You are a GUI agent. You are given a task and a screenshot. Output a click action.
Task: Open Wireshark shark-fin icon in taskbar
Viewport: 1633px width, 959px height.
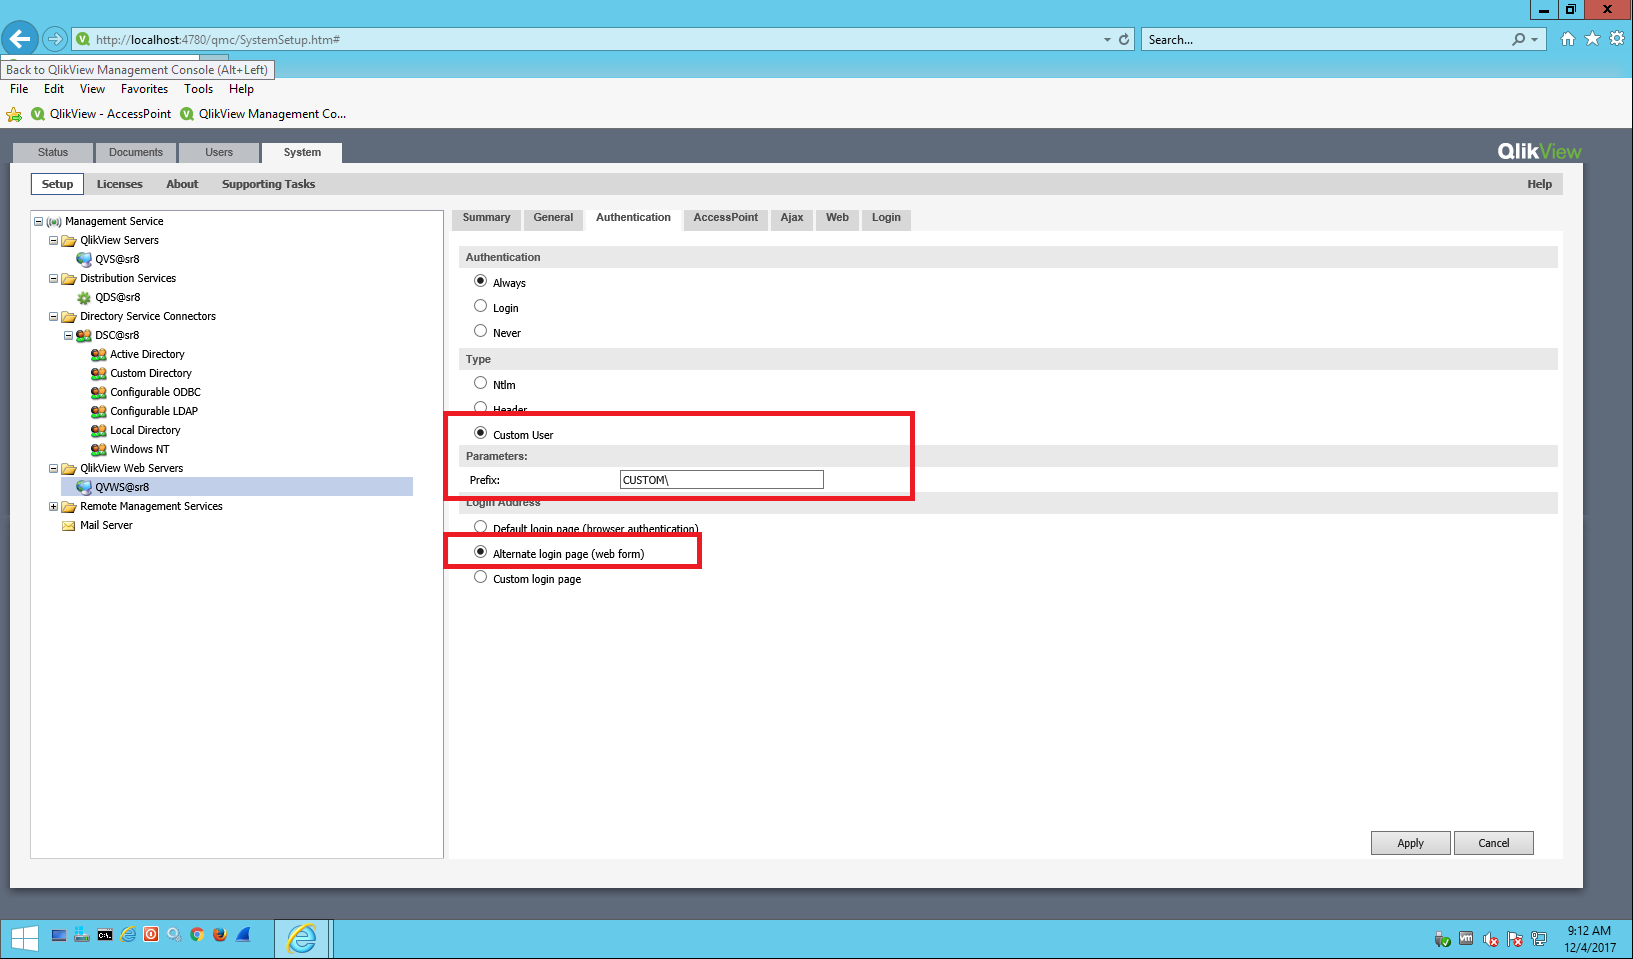pyautogui.click(x=243, y=935)
